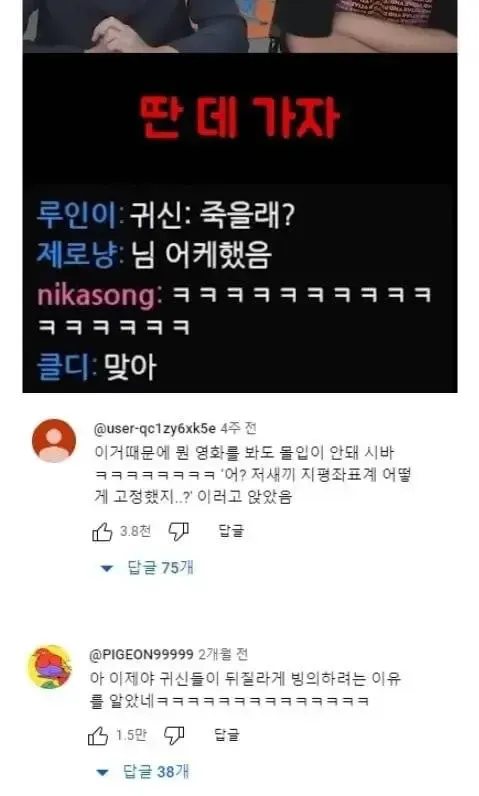The height and width of the screenshot is (796, 479).
Task: Open the orange default profile avatar
Action: click(54, 441)
